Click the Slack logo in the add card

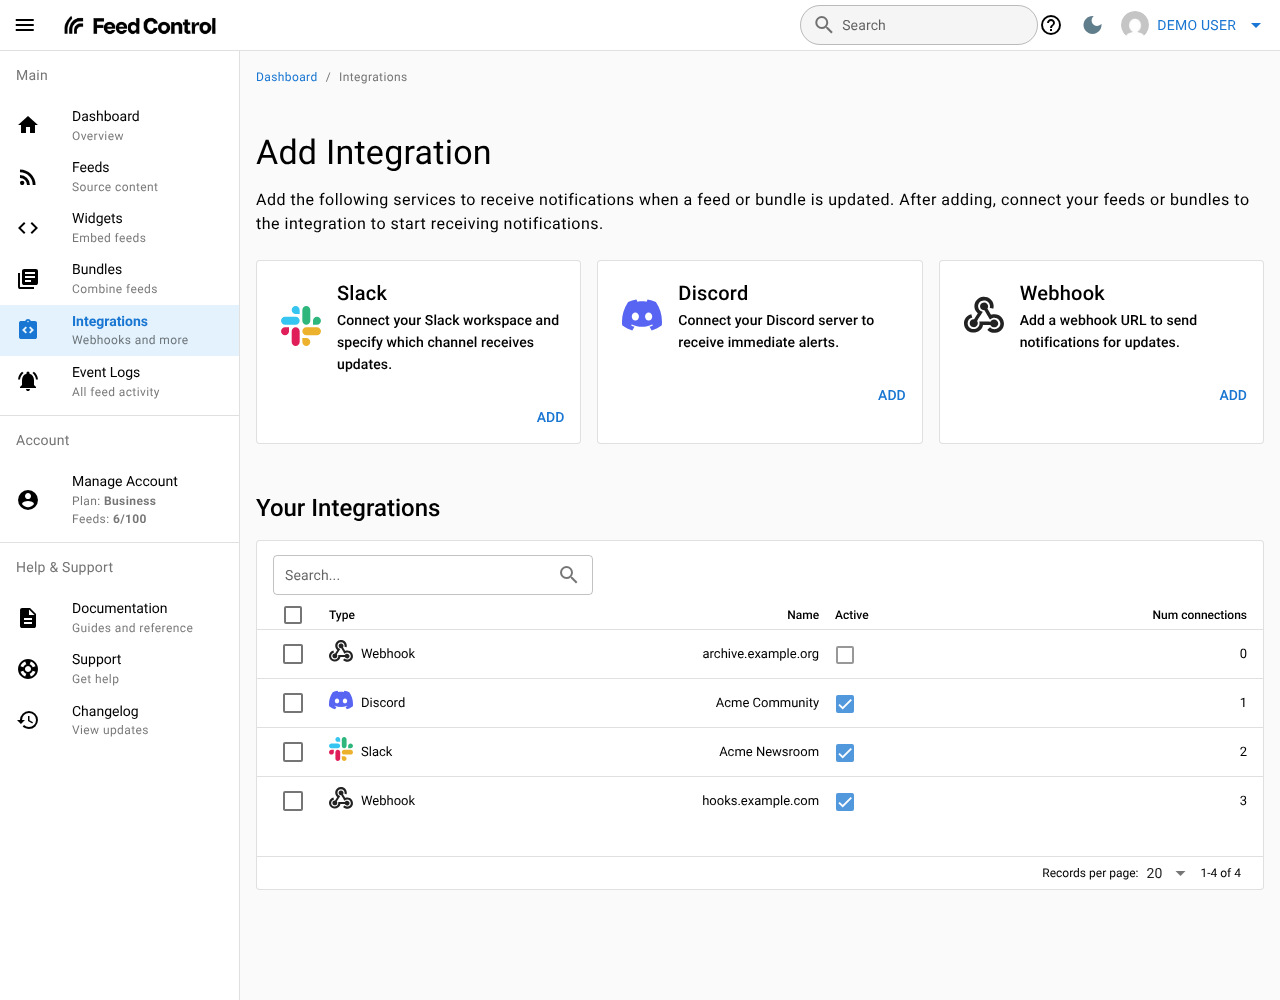tap(301, 326)
